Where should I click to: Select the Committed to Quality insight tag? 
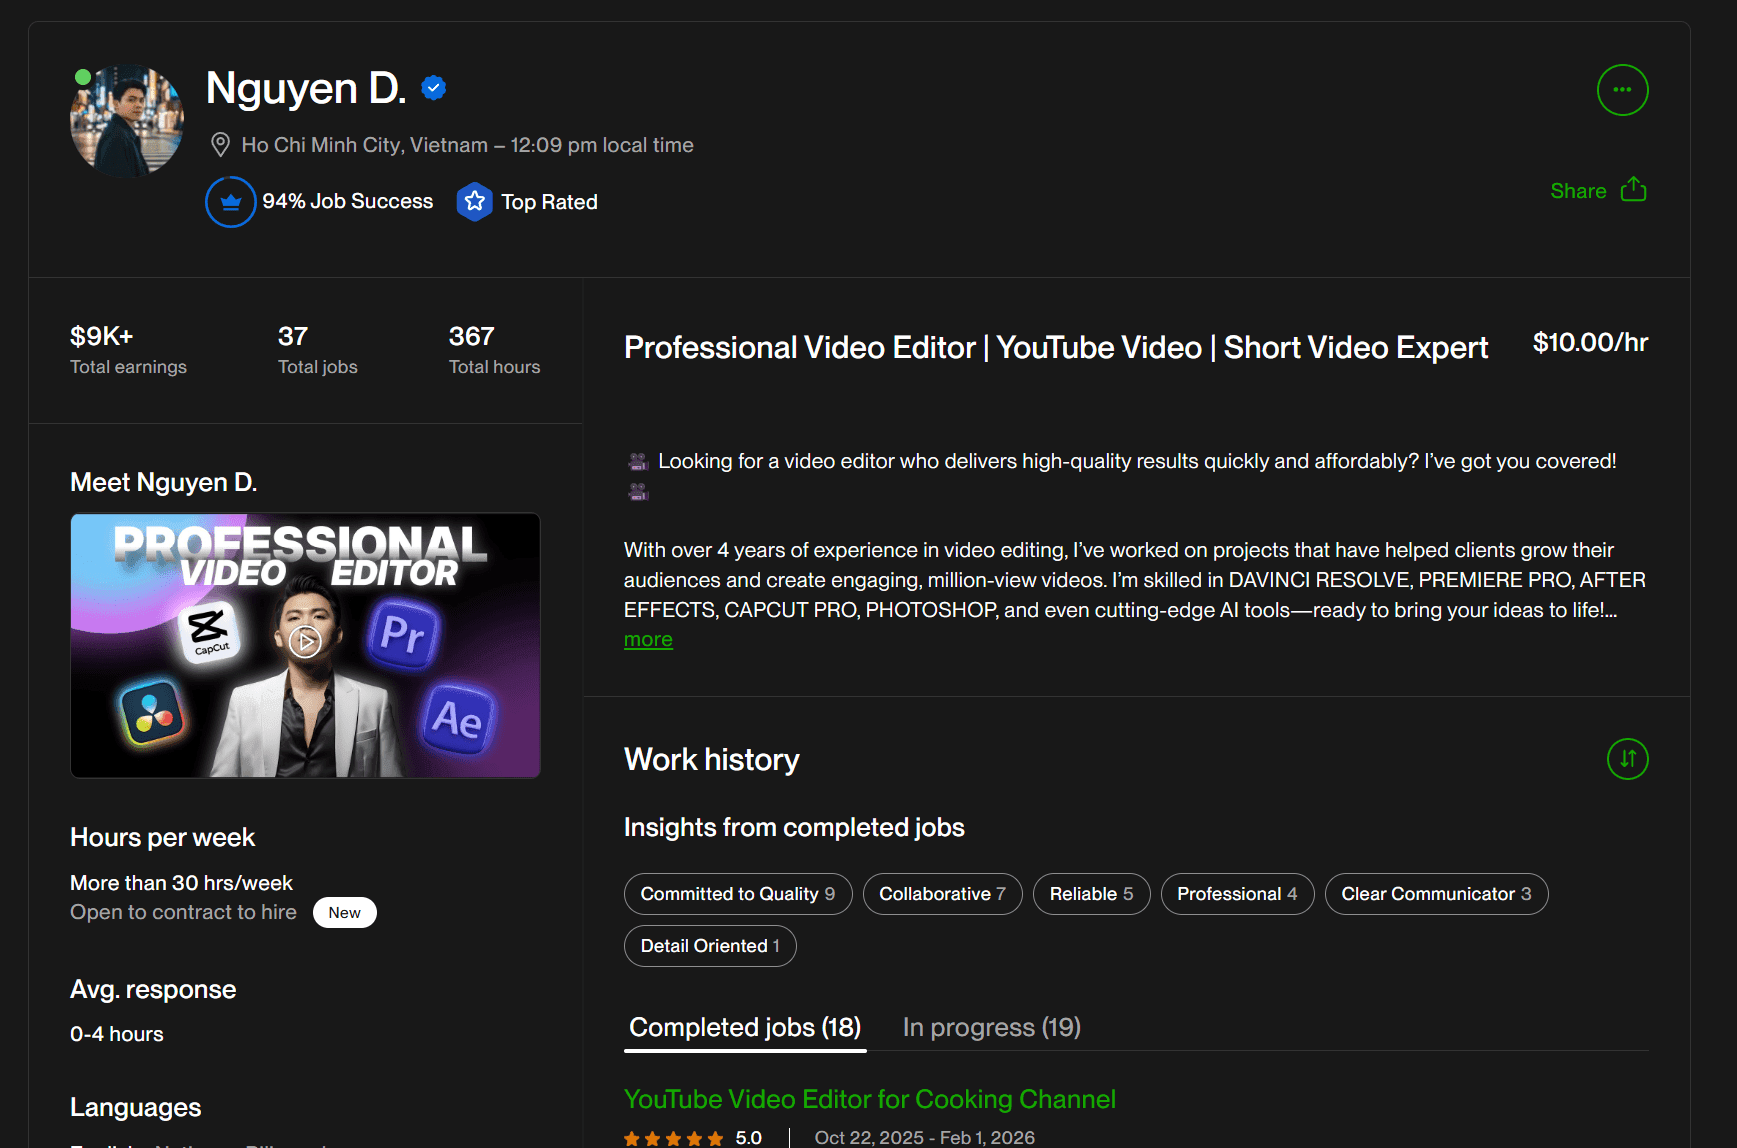point(737,894)
